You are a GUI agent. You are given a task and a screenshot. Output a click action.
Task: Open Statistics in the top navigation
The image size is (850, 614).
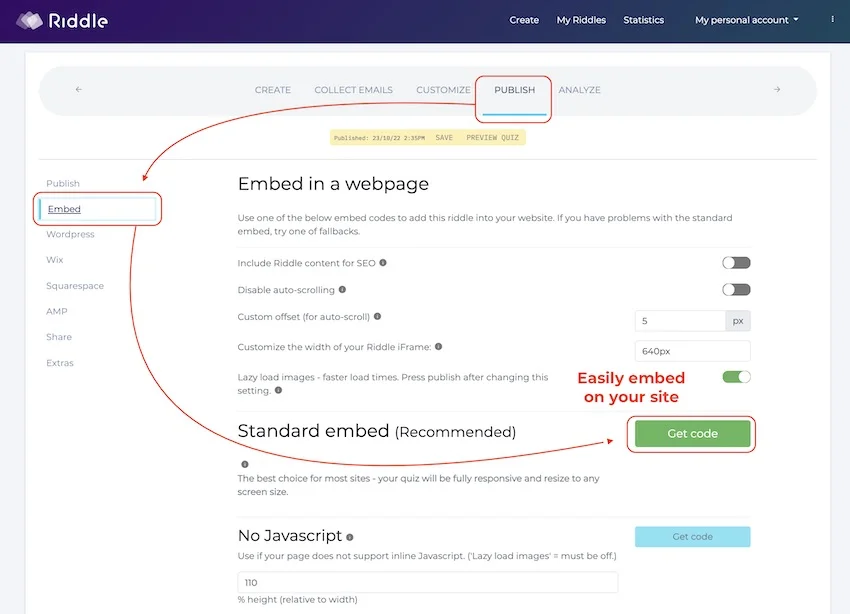tap(643, 20)
